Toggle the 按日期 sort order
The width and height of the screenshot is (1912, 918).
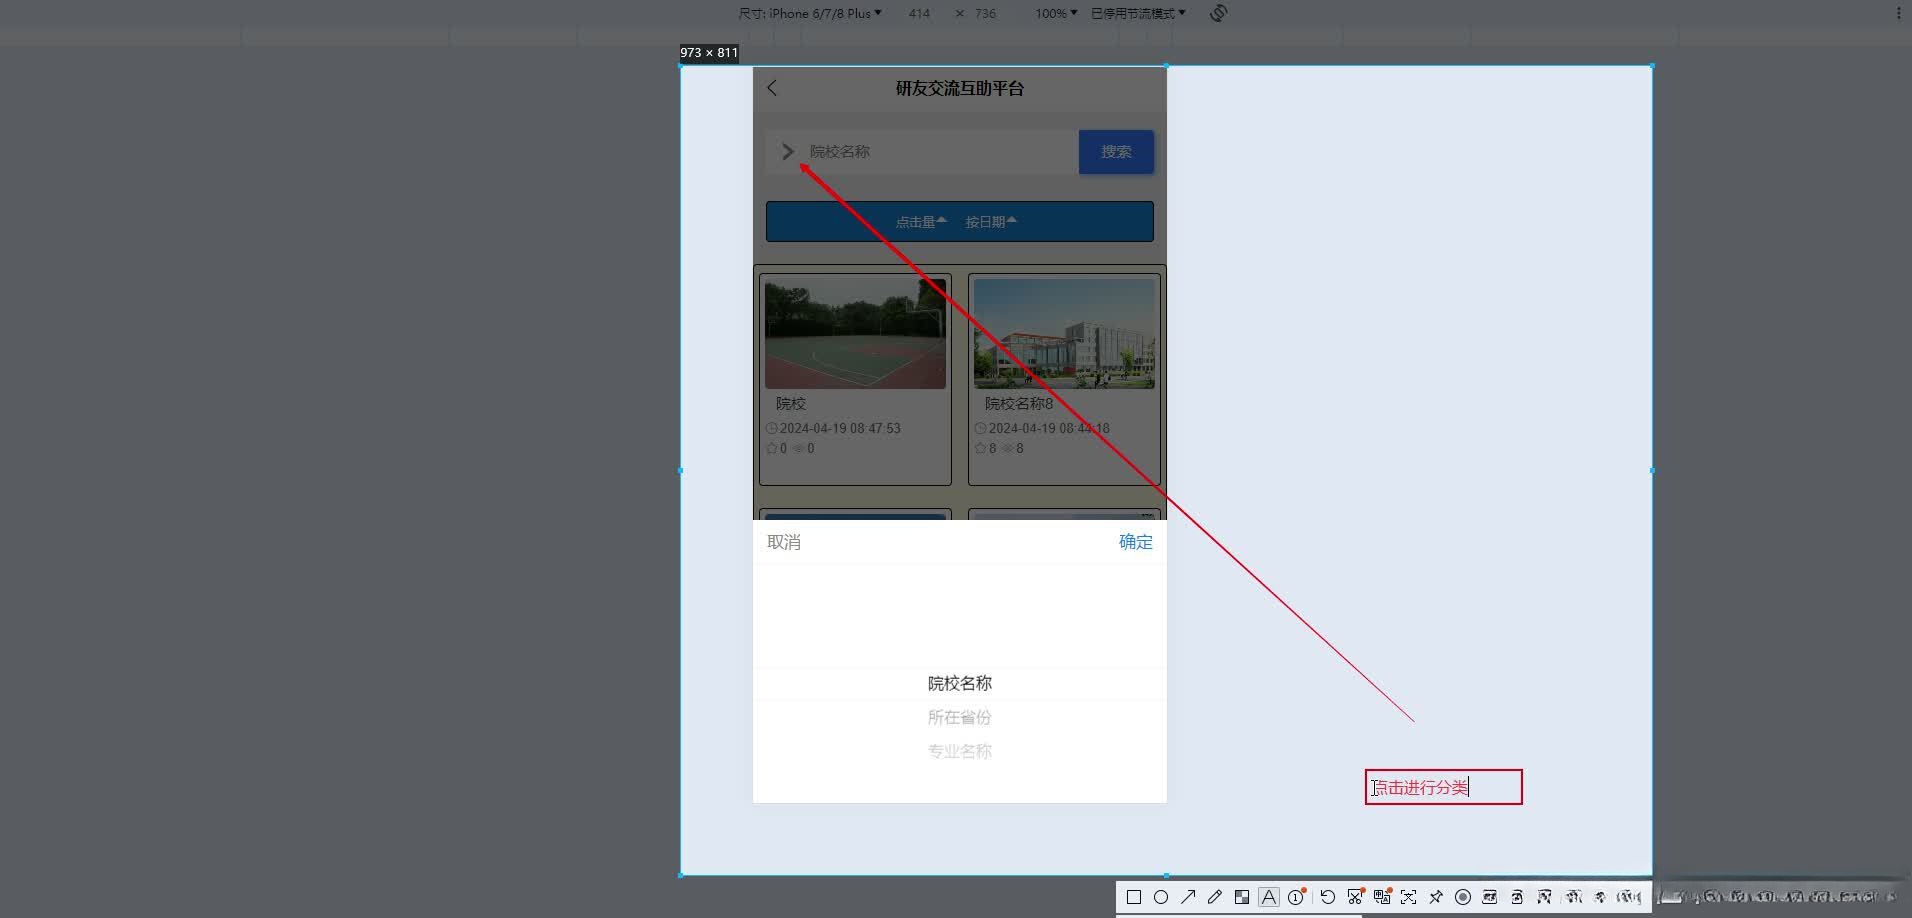click(989, 221)
